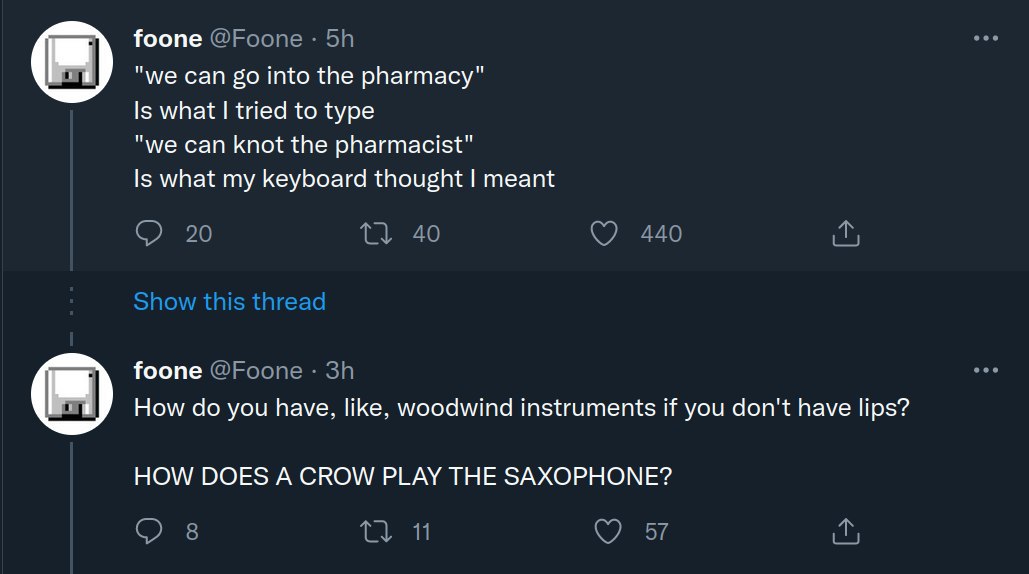Viewport: 1029px width, 574px height.
Task: Open more options on the saxophone tweet
Action: (x=985, y=370)
